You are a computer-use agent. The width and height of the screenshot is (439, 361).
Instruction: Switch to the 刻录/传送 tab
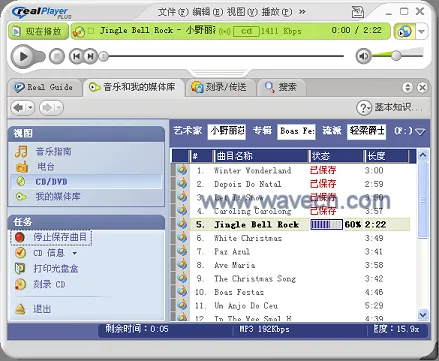tap(220, 87)
